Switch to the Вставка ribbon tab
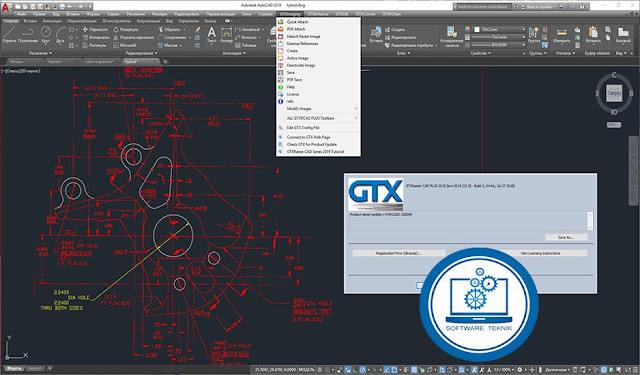Screen dimensions: 640x375 pos(30,21)
